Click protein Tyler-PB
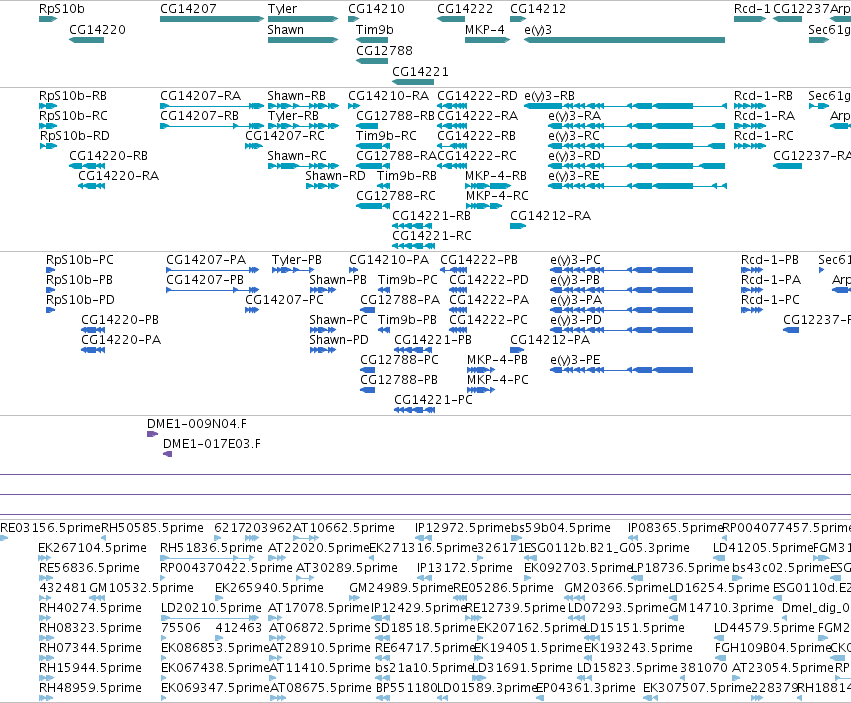The height and width of the screenshot is (703, 851). 296,260
